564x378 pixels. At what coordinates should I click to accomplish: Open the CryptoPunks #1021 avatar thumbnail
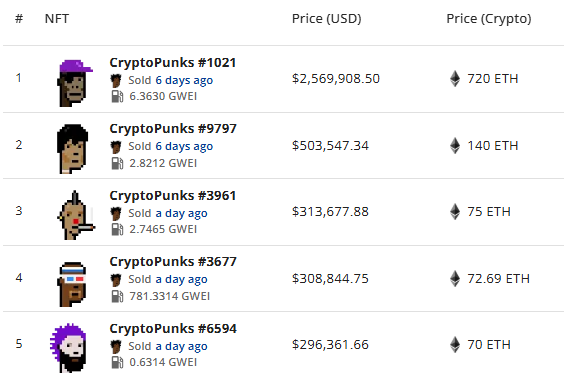pos(74,83)
